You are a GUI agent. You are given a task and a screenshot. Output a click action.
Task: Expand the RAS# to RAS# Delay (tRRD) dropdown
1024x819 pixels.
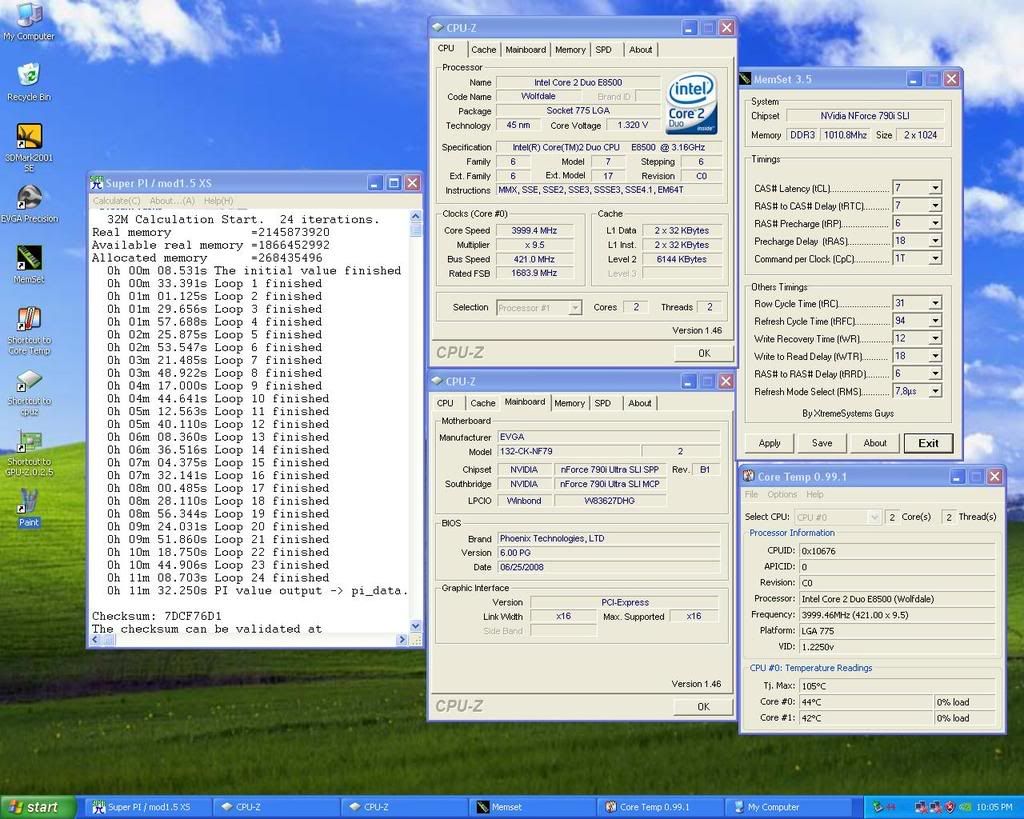(x=935, y=374)
